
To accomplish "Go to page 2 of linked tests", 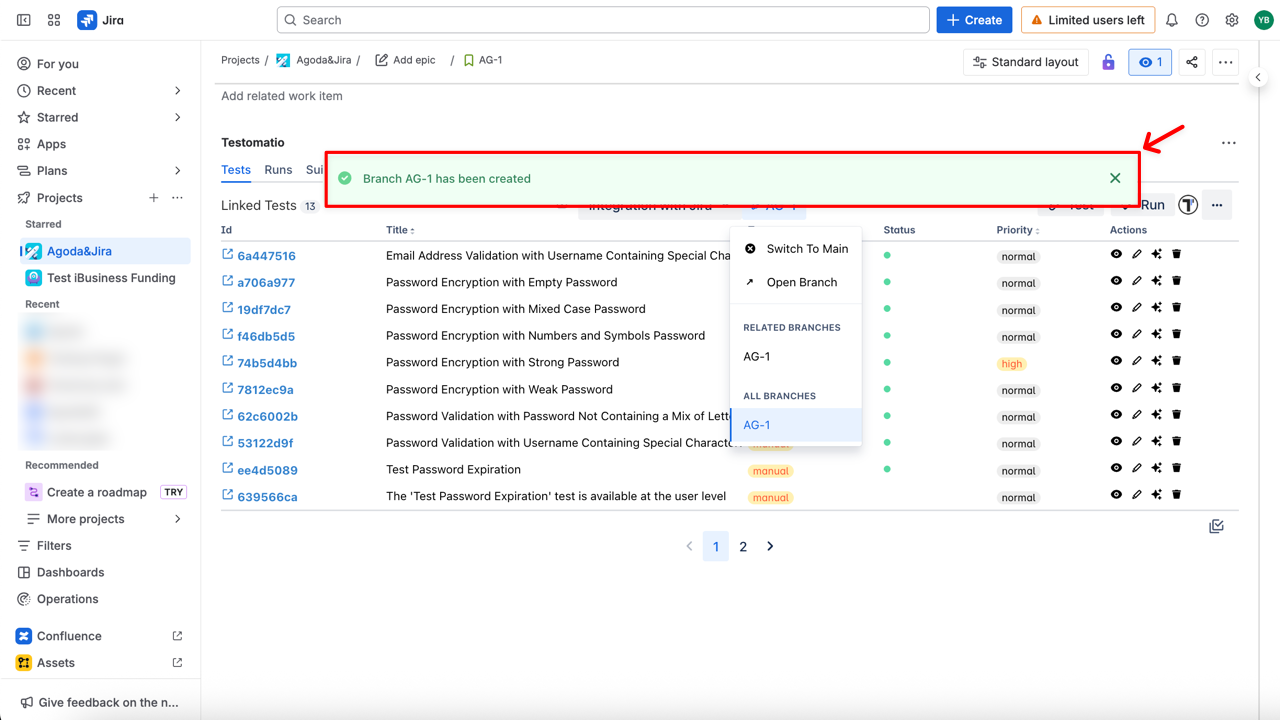I will [x=743, y=547].
